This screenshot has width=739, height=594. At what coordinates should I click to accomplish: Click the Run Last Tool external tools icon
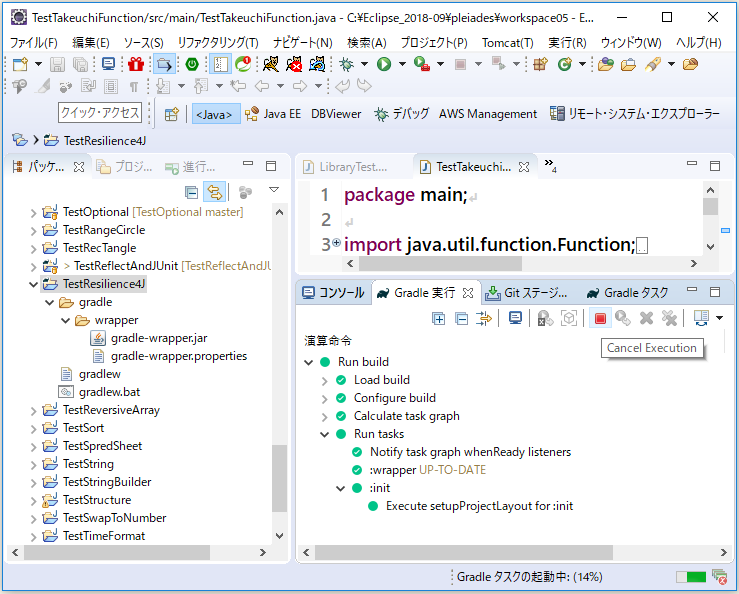click(421, 64)
